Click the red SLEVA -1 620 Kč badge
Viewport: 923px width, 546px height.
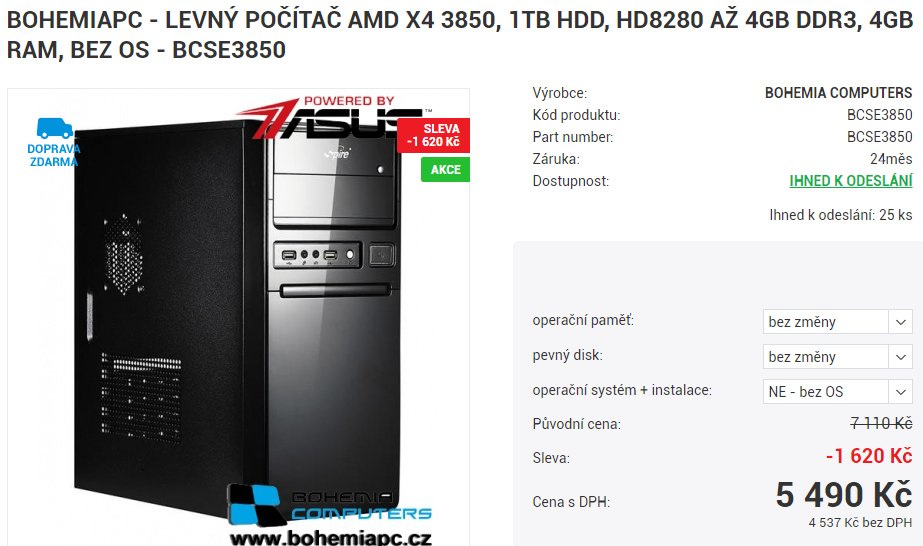coord(434,135)
